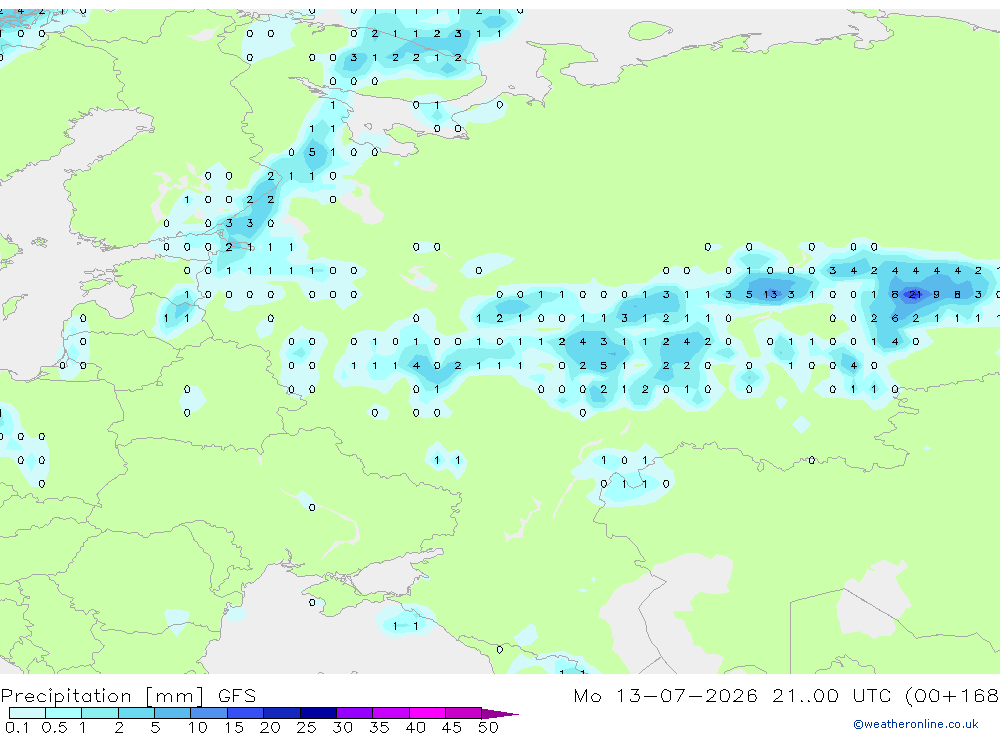
Task: Click the 5–10 mm legend color swatch
Action: coord(173,713)
